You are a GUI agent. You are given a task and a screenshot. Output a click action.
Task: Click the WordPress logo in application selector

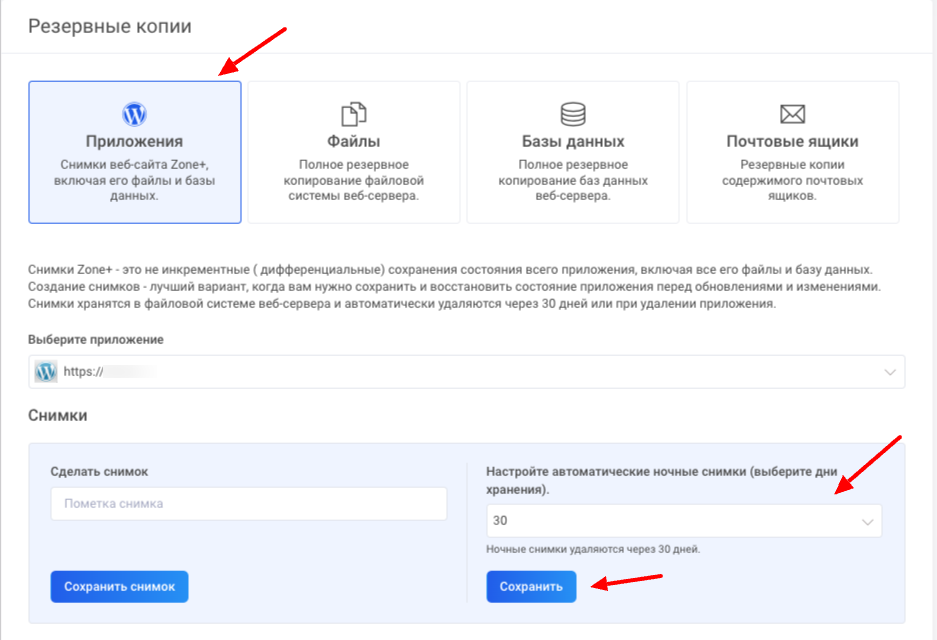tap(46, 372)
